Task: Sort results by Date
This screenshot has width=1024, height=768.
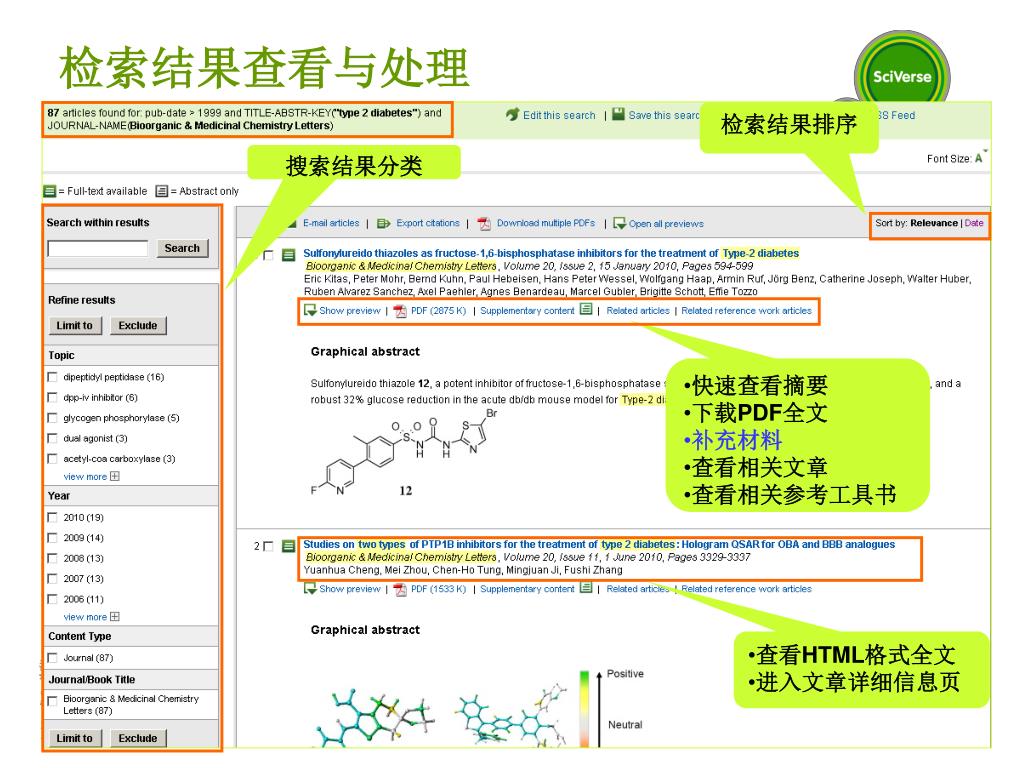Action: pyautogui.click(x=974, y=223)
